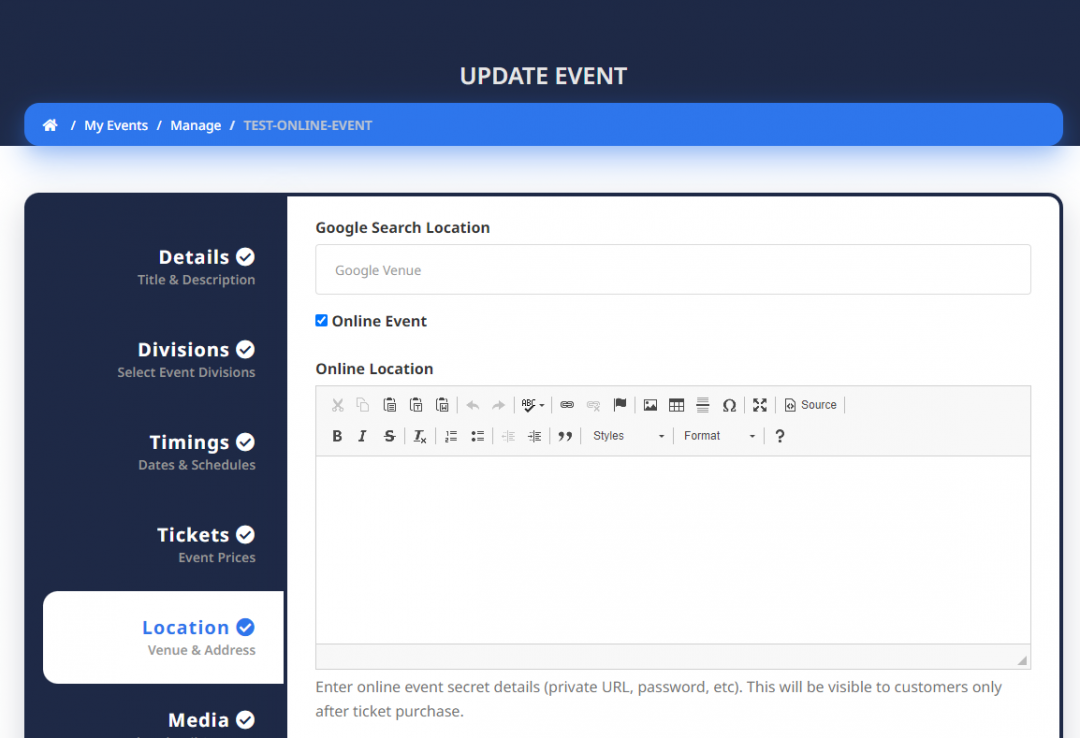The height and width of the screenshot is (738, 1080).
Task: Insert a block quote
Action: click(565, 436)
